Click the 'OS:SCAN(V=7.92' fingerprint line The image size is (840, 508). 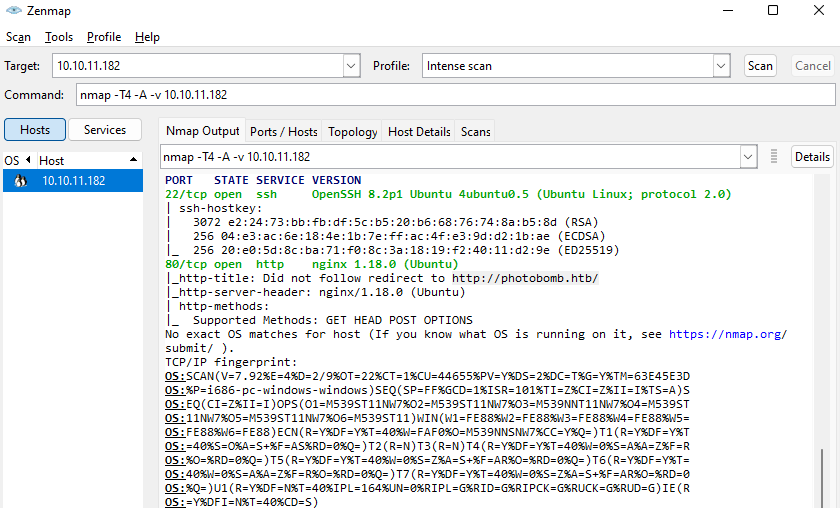pos(428,376)
